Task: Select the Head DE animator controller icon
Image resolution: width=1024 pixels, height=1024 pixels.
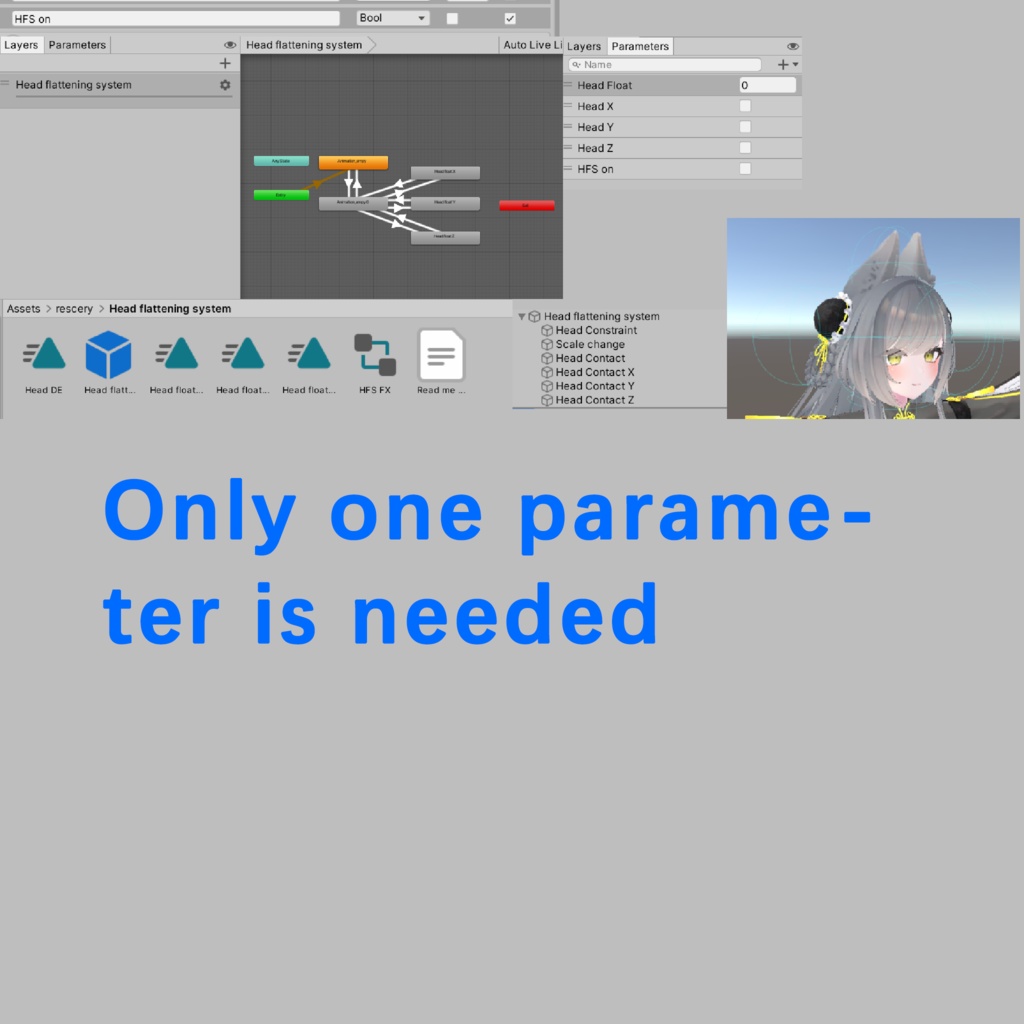Action: tap(42, 355)
